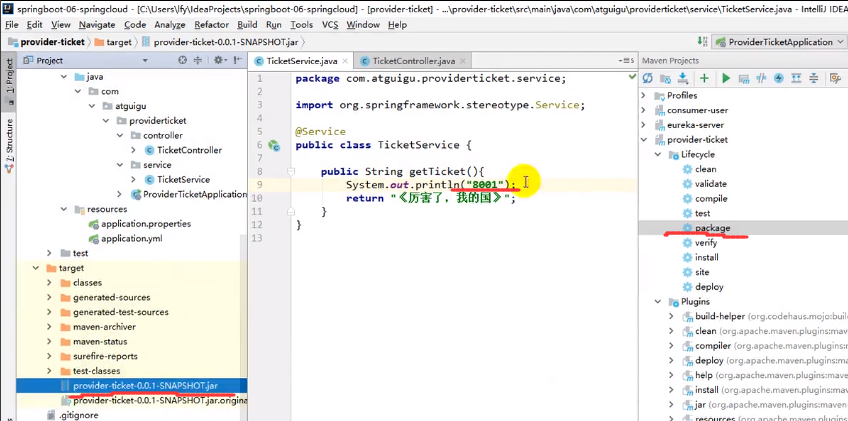Collapse the service package
Viewport: 848px width, 421px height.
coord(121,165)
